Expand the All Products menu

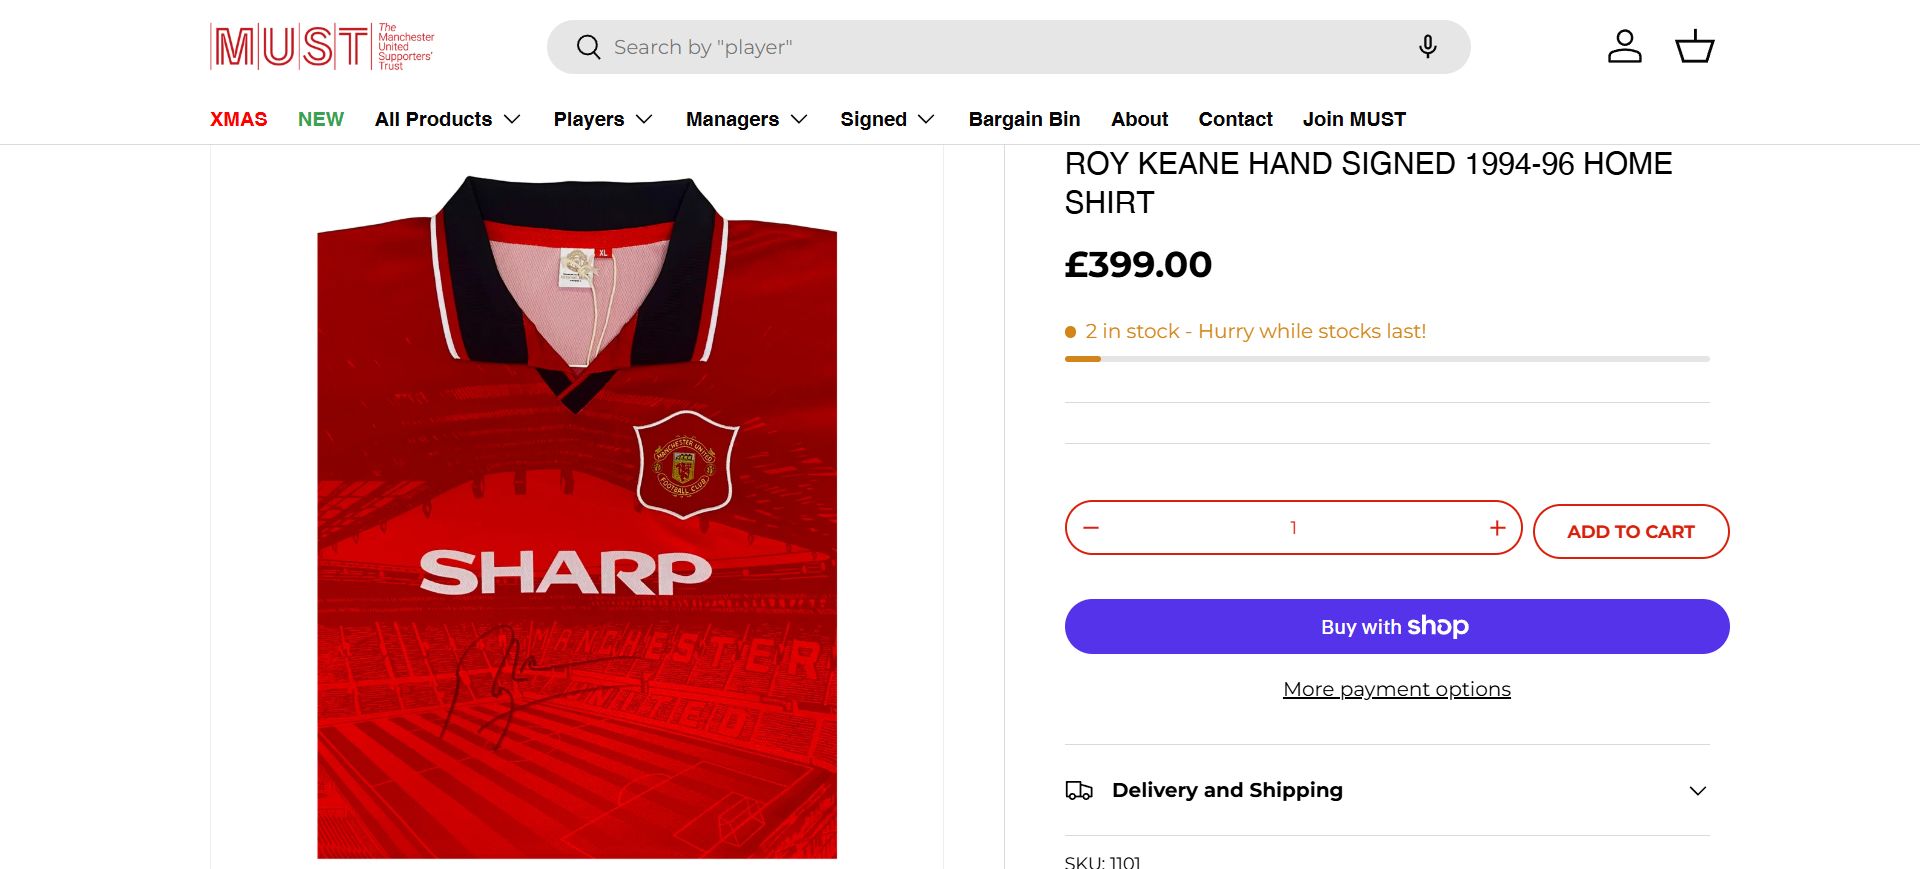[x=447, y=119]
